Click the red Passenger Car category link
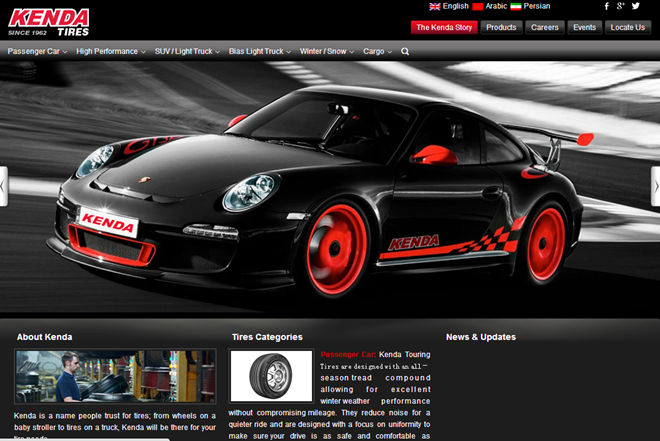Image resolution: width=660 pixels, height=441 pixels. coord(348,355)
